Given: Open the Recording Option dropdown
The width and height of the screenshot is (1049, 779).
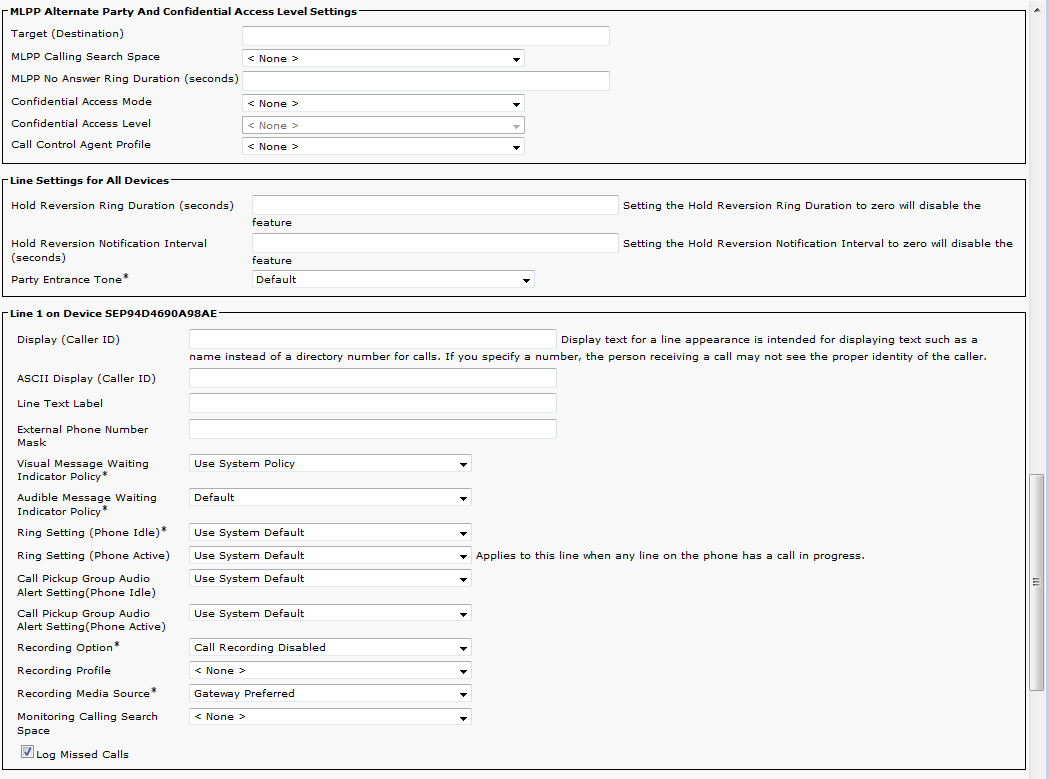Looking at the screenshot, I should click(330, 648).
